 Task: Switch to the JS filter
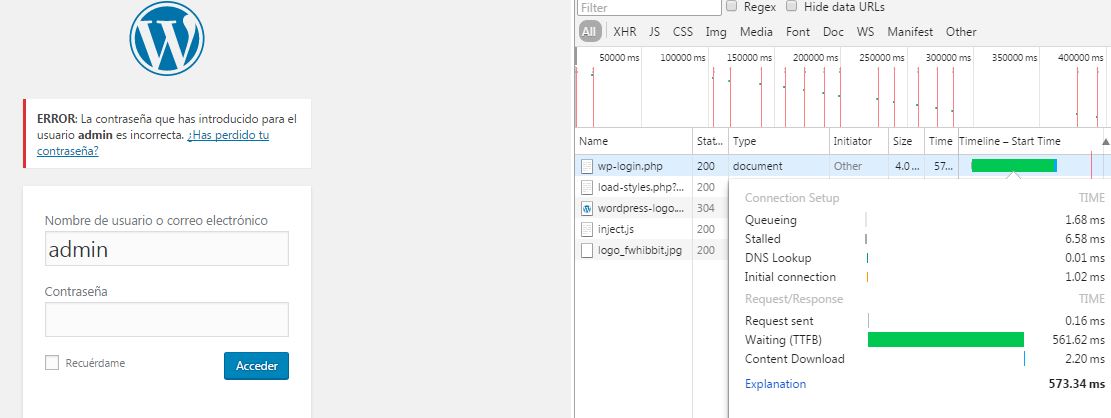coord(654,32)
